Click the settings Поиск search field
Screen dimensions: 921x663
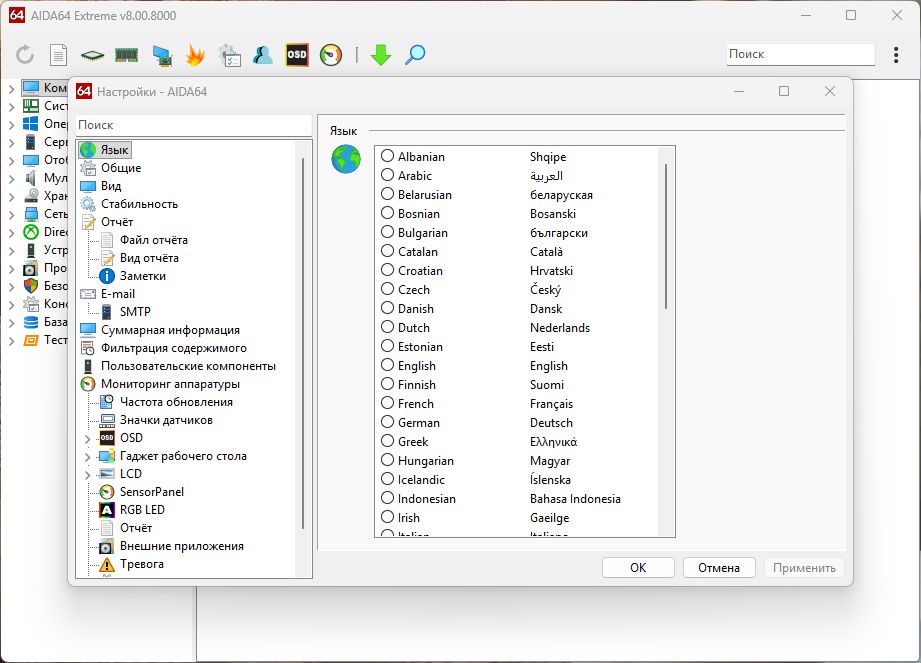coord(194,125)
